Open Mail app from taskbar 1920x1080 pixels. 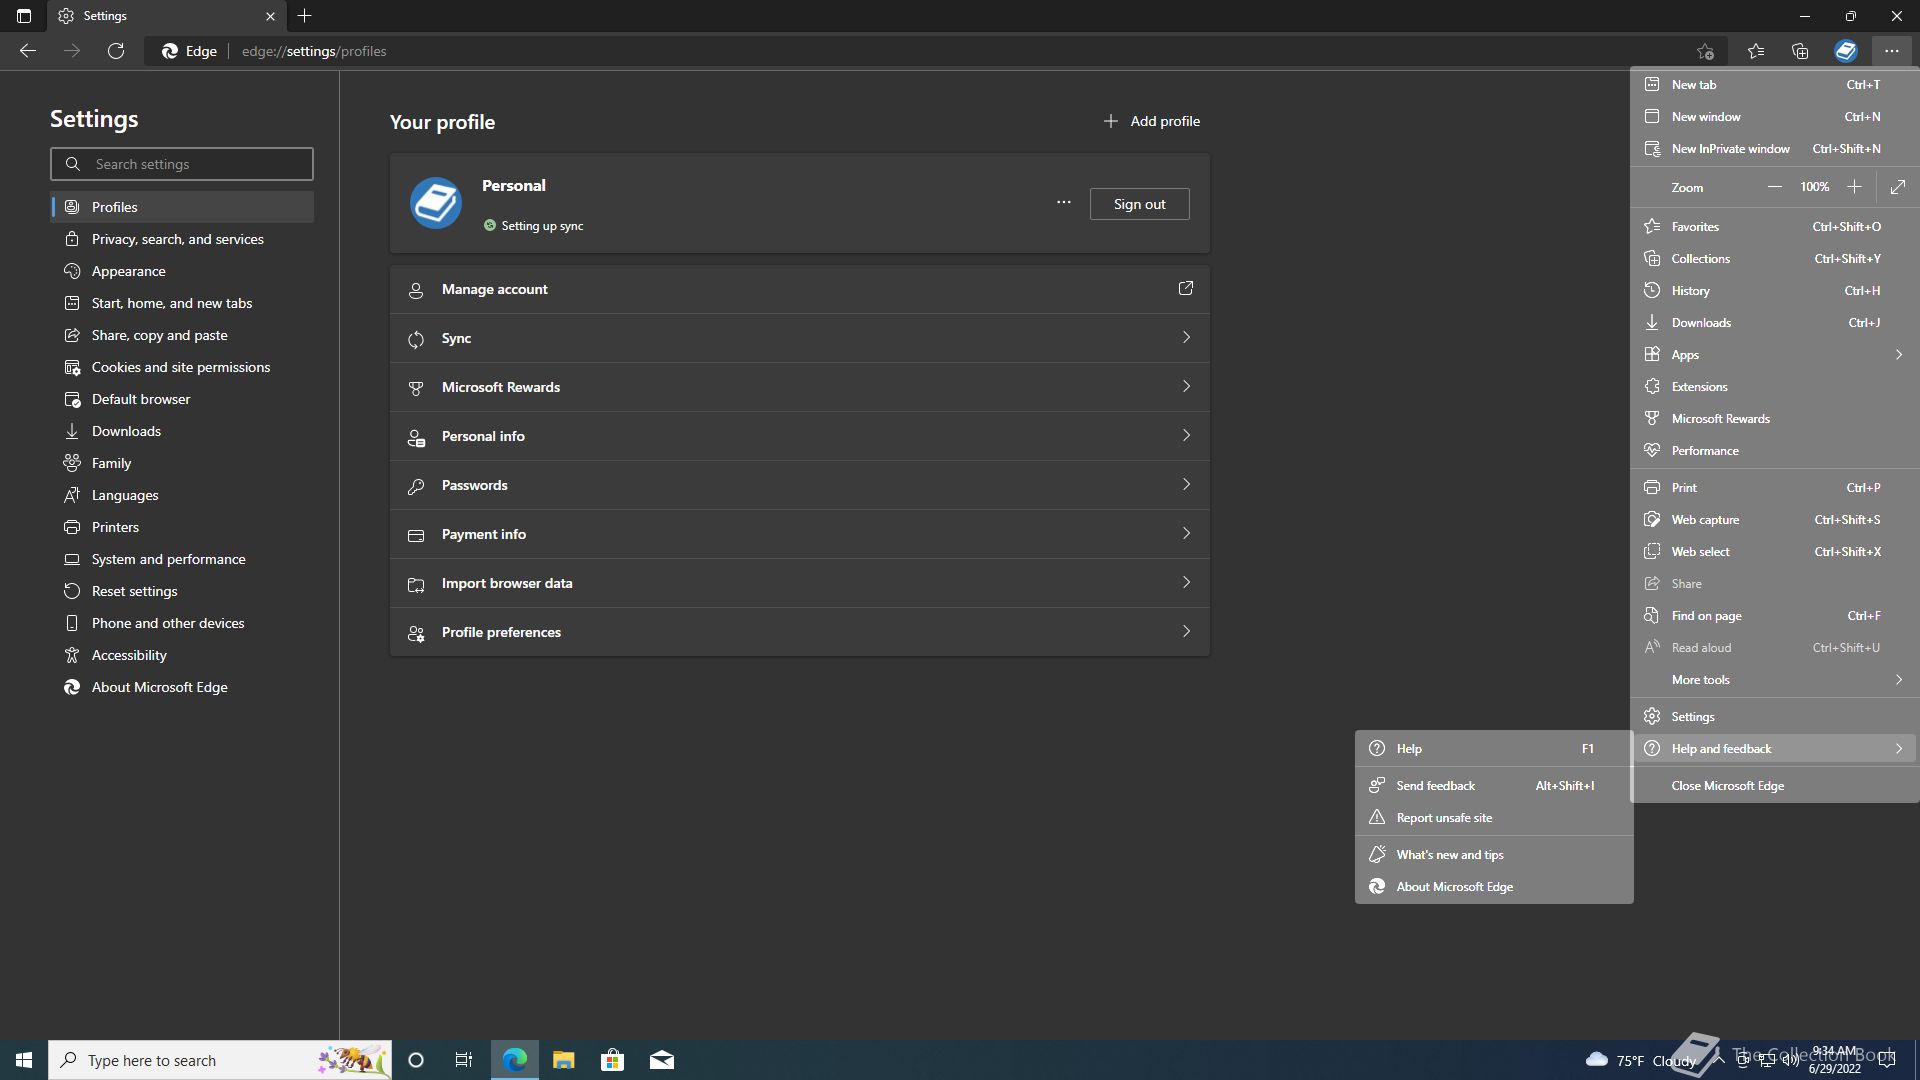click(662, 1060)
